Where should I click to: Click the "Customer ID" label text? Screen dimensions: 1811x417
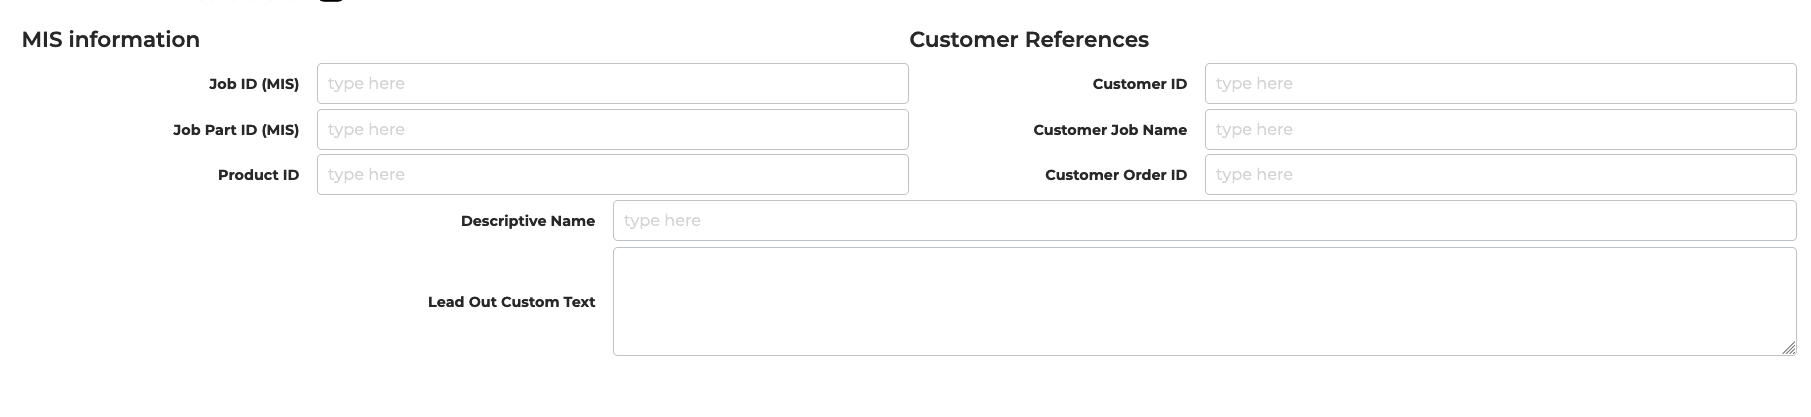[1139, 84]
